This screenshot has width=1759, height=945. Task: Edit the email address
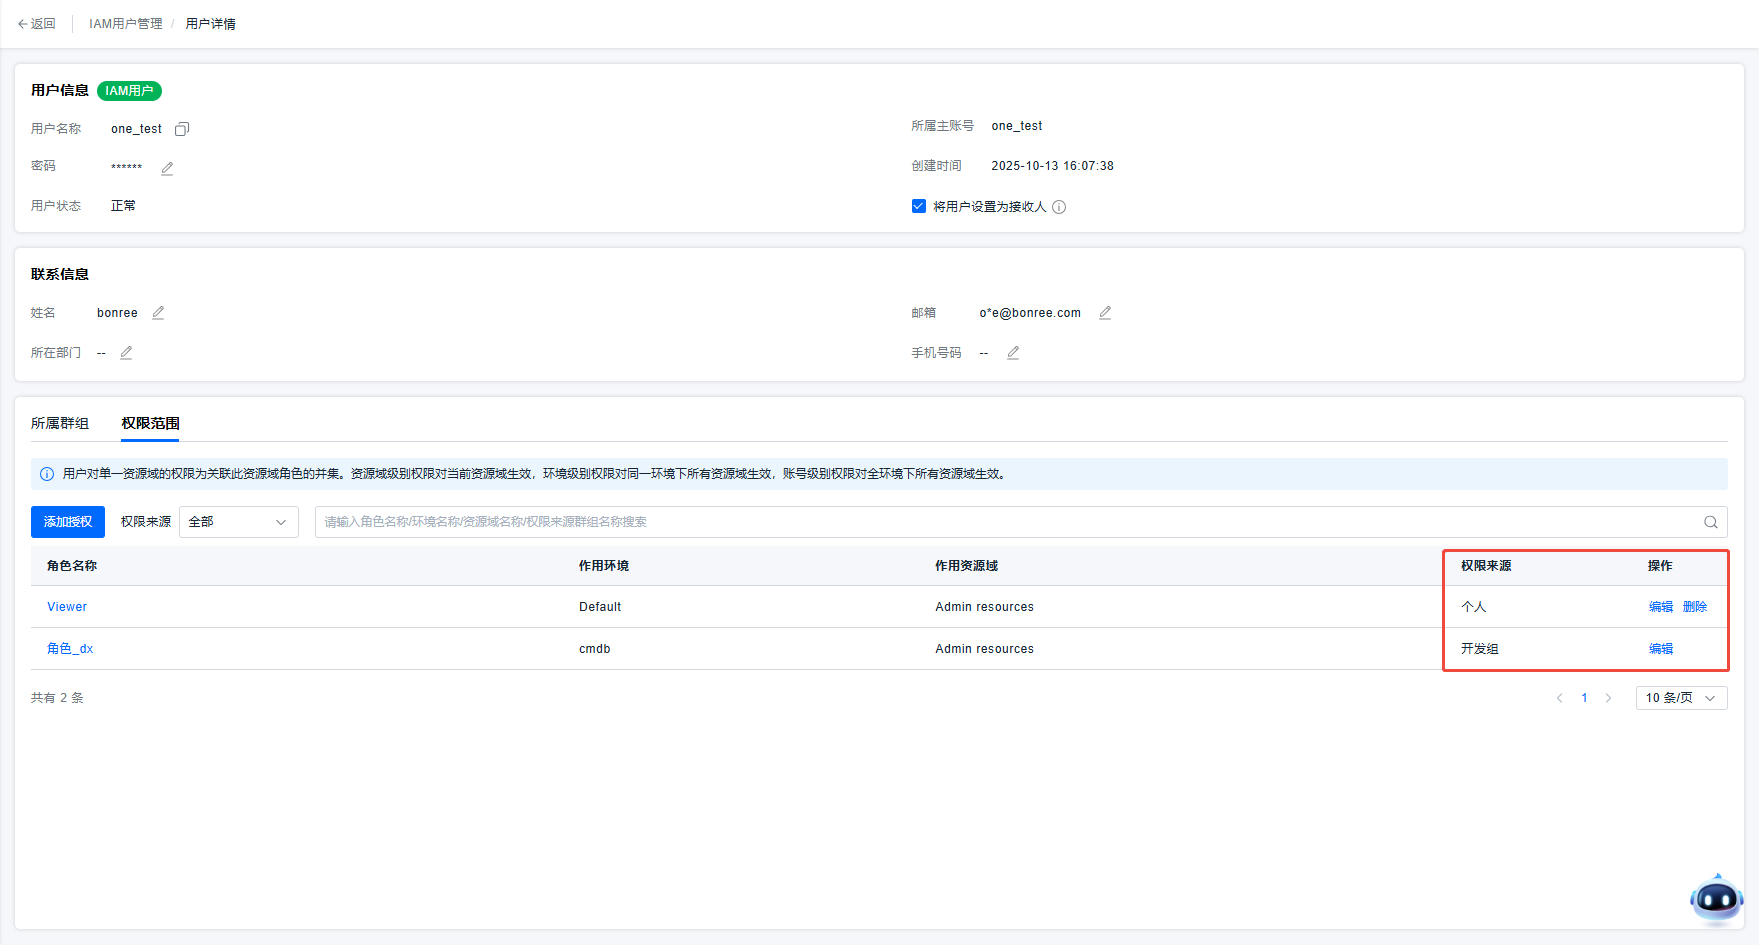click(1105, 313)
